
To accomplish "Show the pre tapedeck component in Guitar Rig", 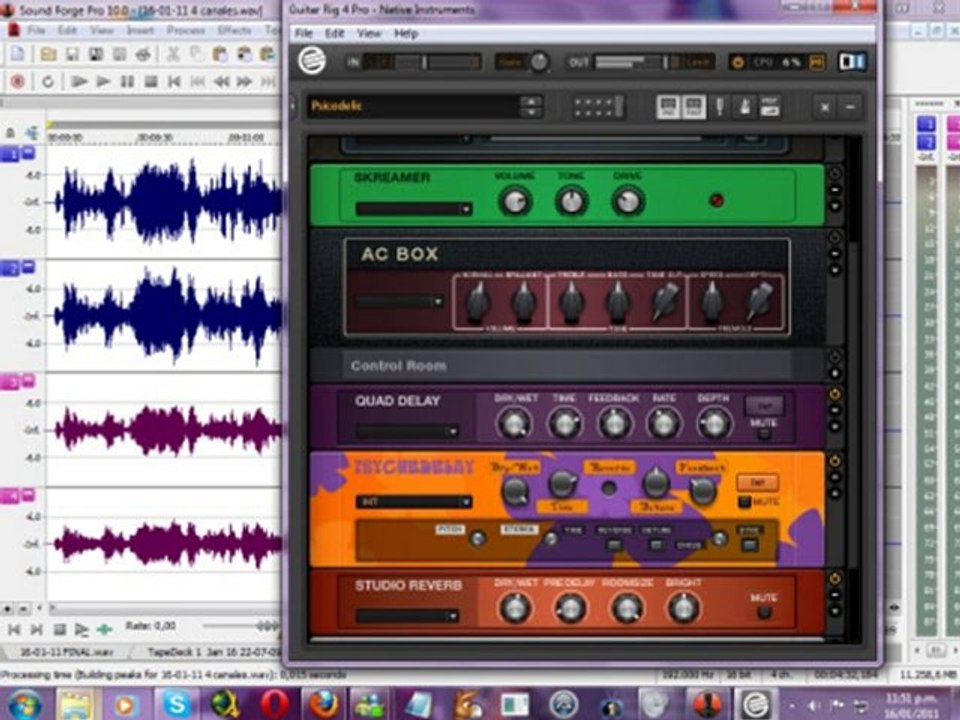I will 668,107.
